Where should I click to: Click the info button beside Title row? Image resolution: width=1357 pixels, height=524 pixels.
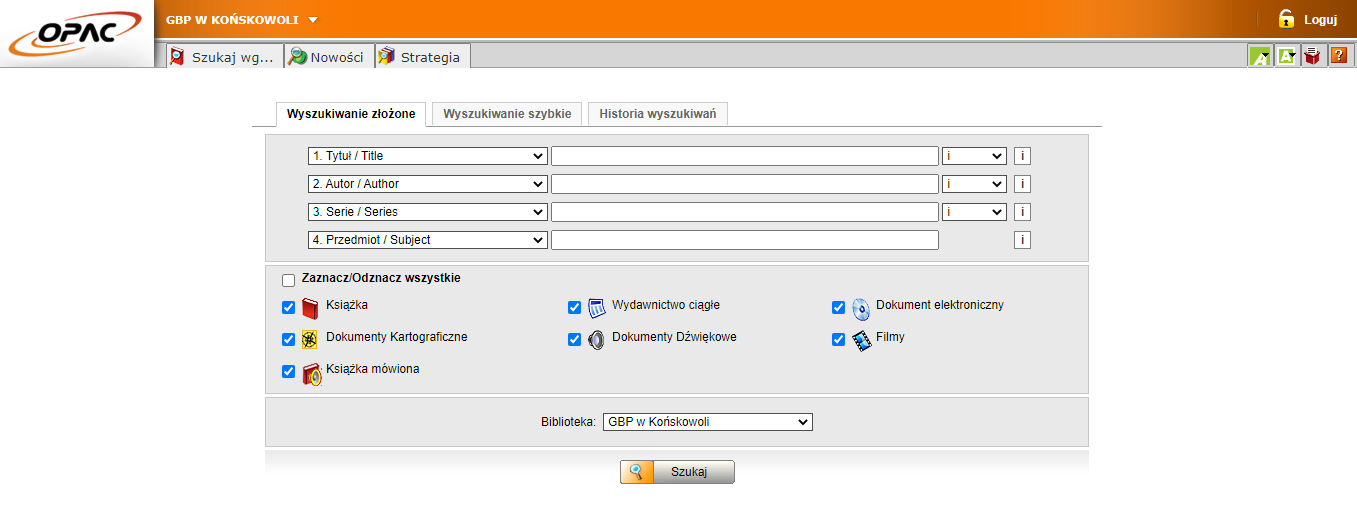[x=1022, y=156]
